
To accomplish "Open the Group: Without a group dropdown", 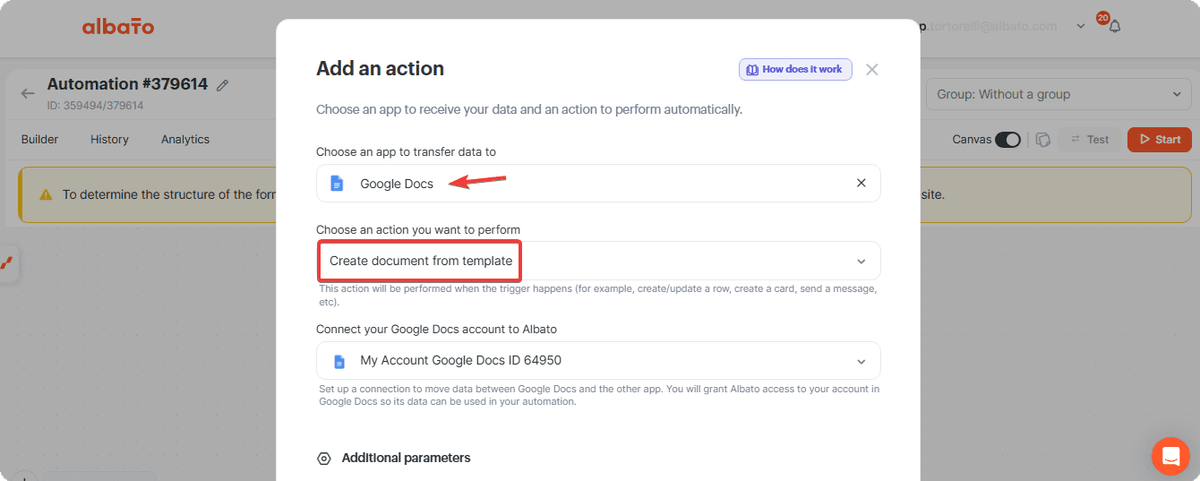I will [1059, 94].
